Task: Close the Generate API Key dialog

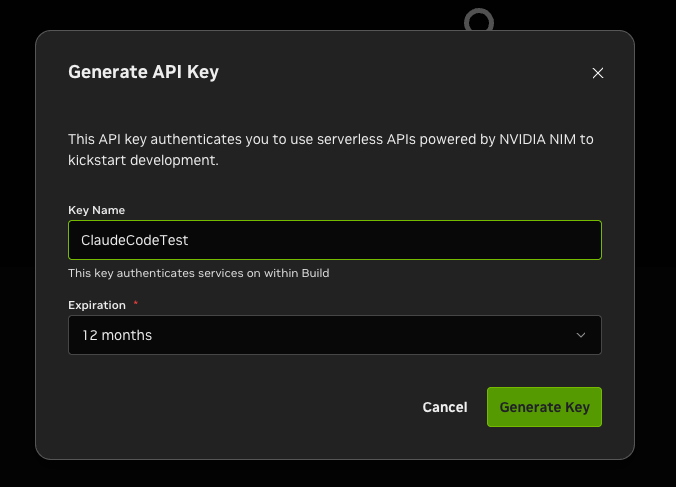Action: [x=598, y=73]
